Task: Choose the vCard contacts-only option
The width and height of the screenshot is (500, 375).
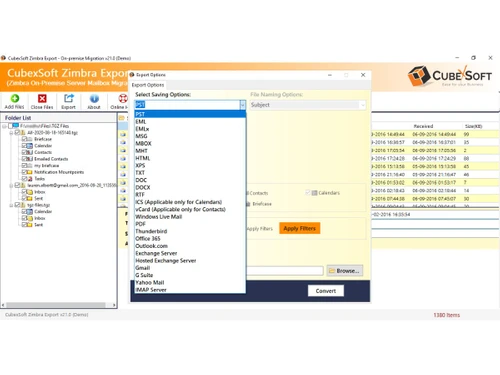Action: (190, 209)
